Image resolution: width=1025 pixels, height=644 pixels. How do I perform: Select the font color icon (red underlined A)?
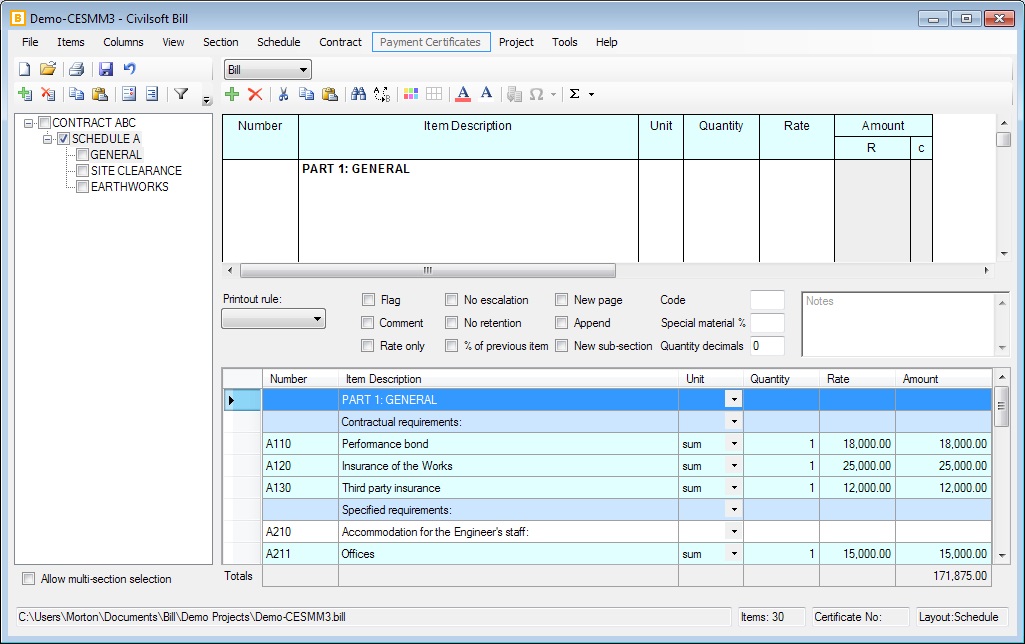tap(462, 93)
